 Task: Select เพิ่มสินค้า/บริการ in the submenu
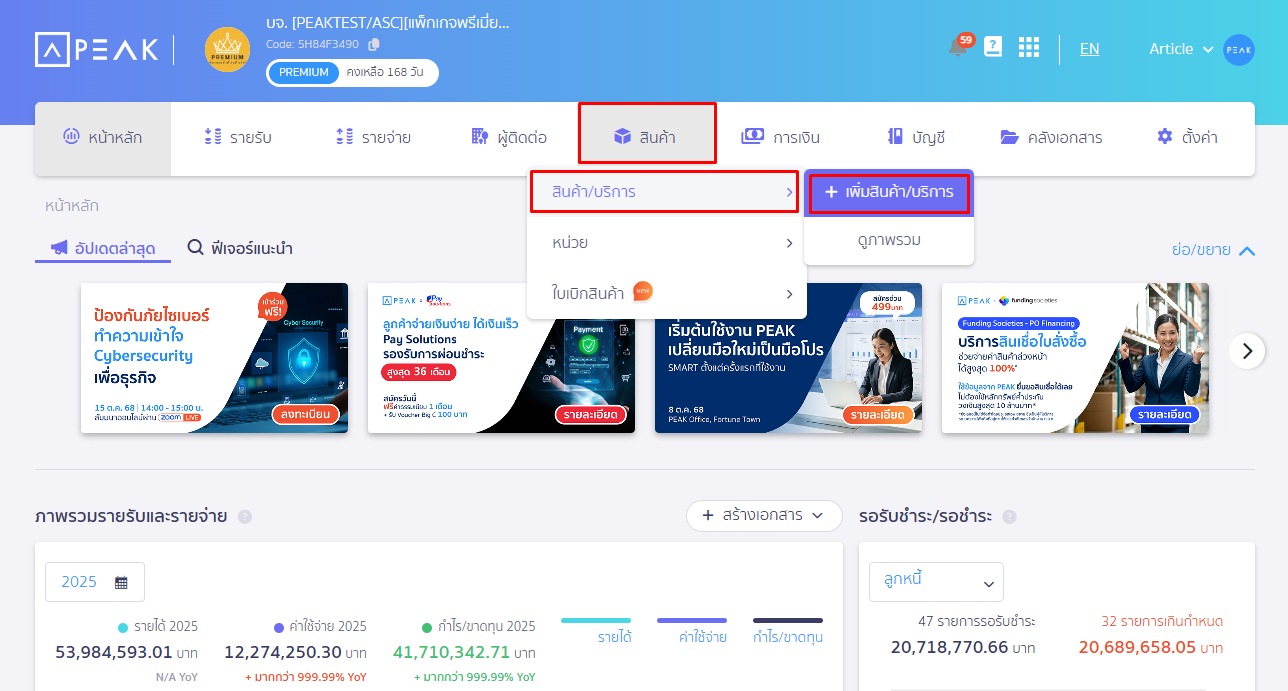tap(888, 191)
